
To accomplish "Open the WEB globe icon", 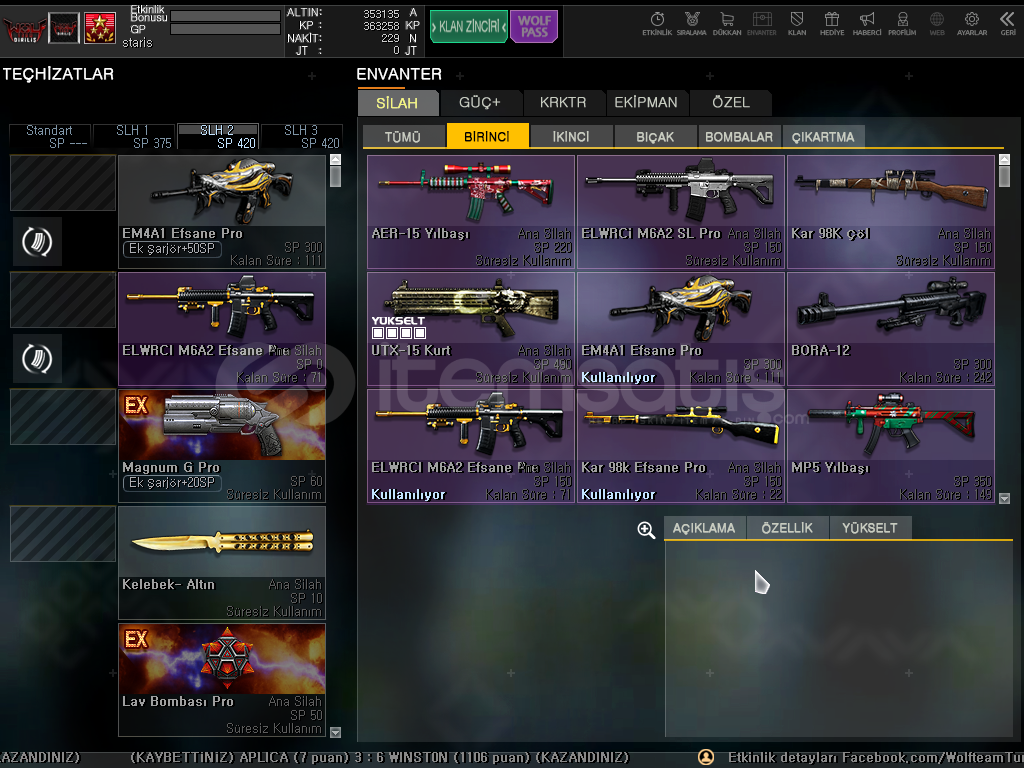I will coord(937,24).
